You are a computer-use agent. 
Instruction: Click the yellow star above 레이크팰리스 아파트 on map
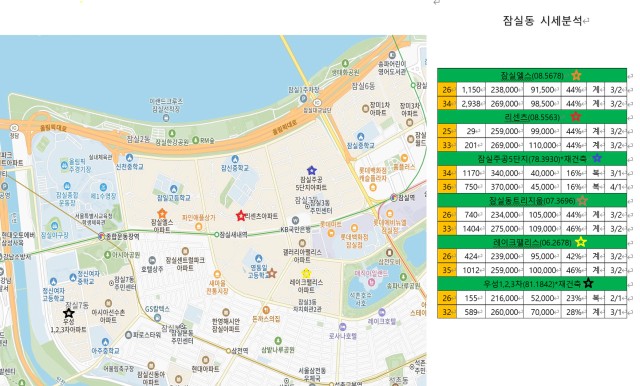click(x=306, y=273)
